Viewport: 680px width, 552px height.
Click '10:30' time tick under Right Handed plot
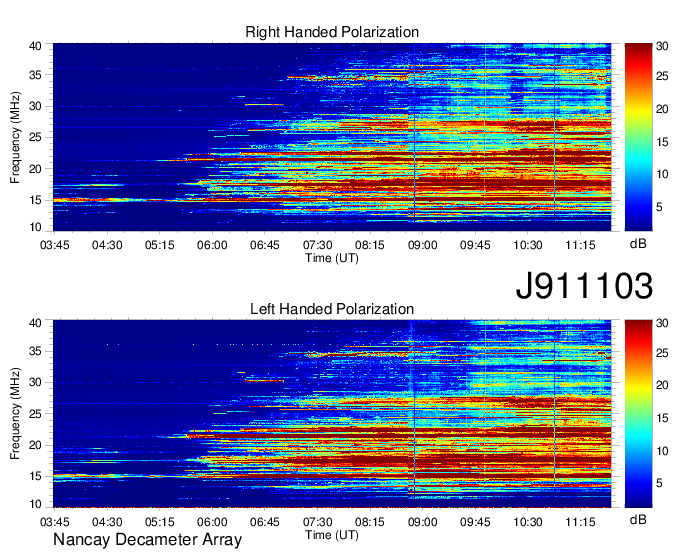[x=528, y=245]
